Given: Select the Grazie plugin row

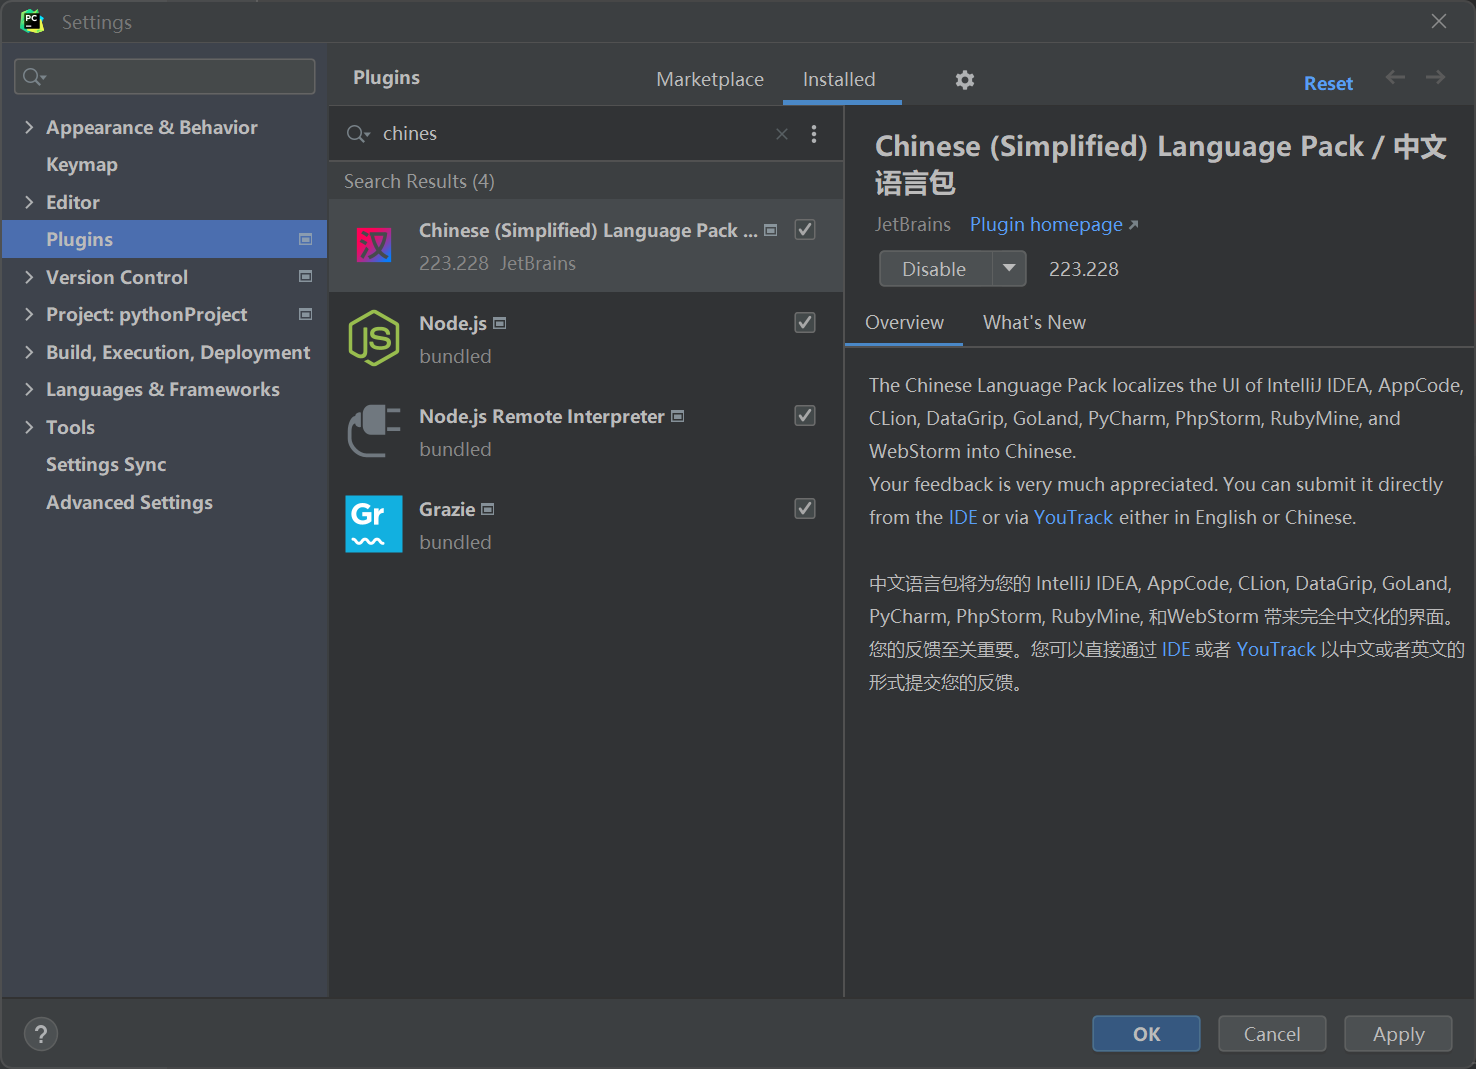Looking at the screenshot, I should 586,524.
